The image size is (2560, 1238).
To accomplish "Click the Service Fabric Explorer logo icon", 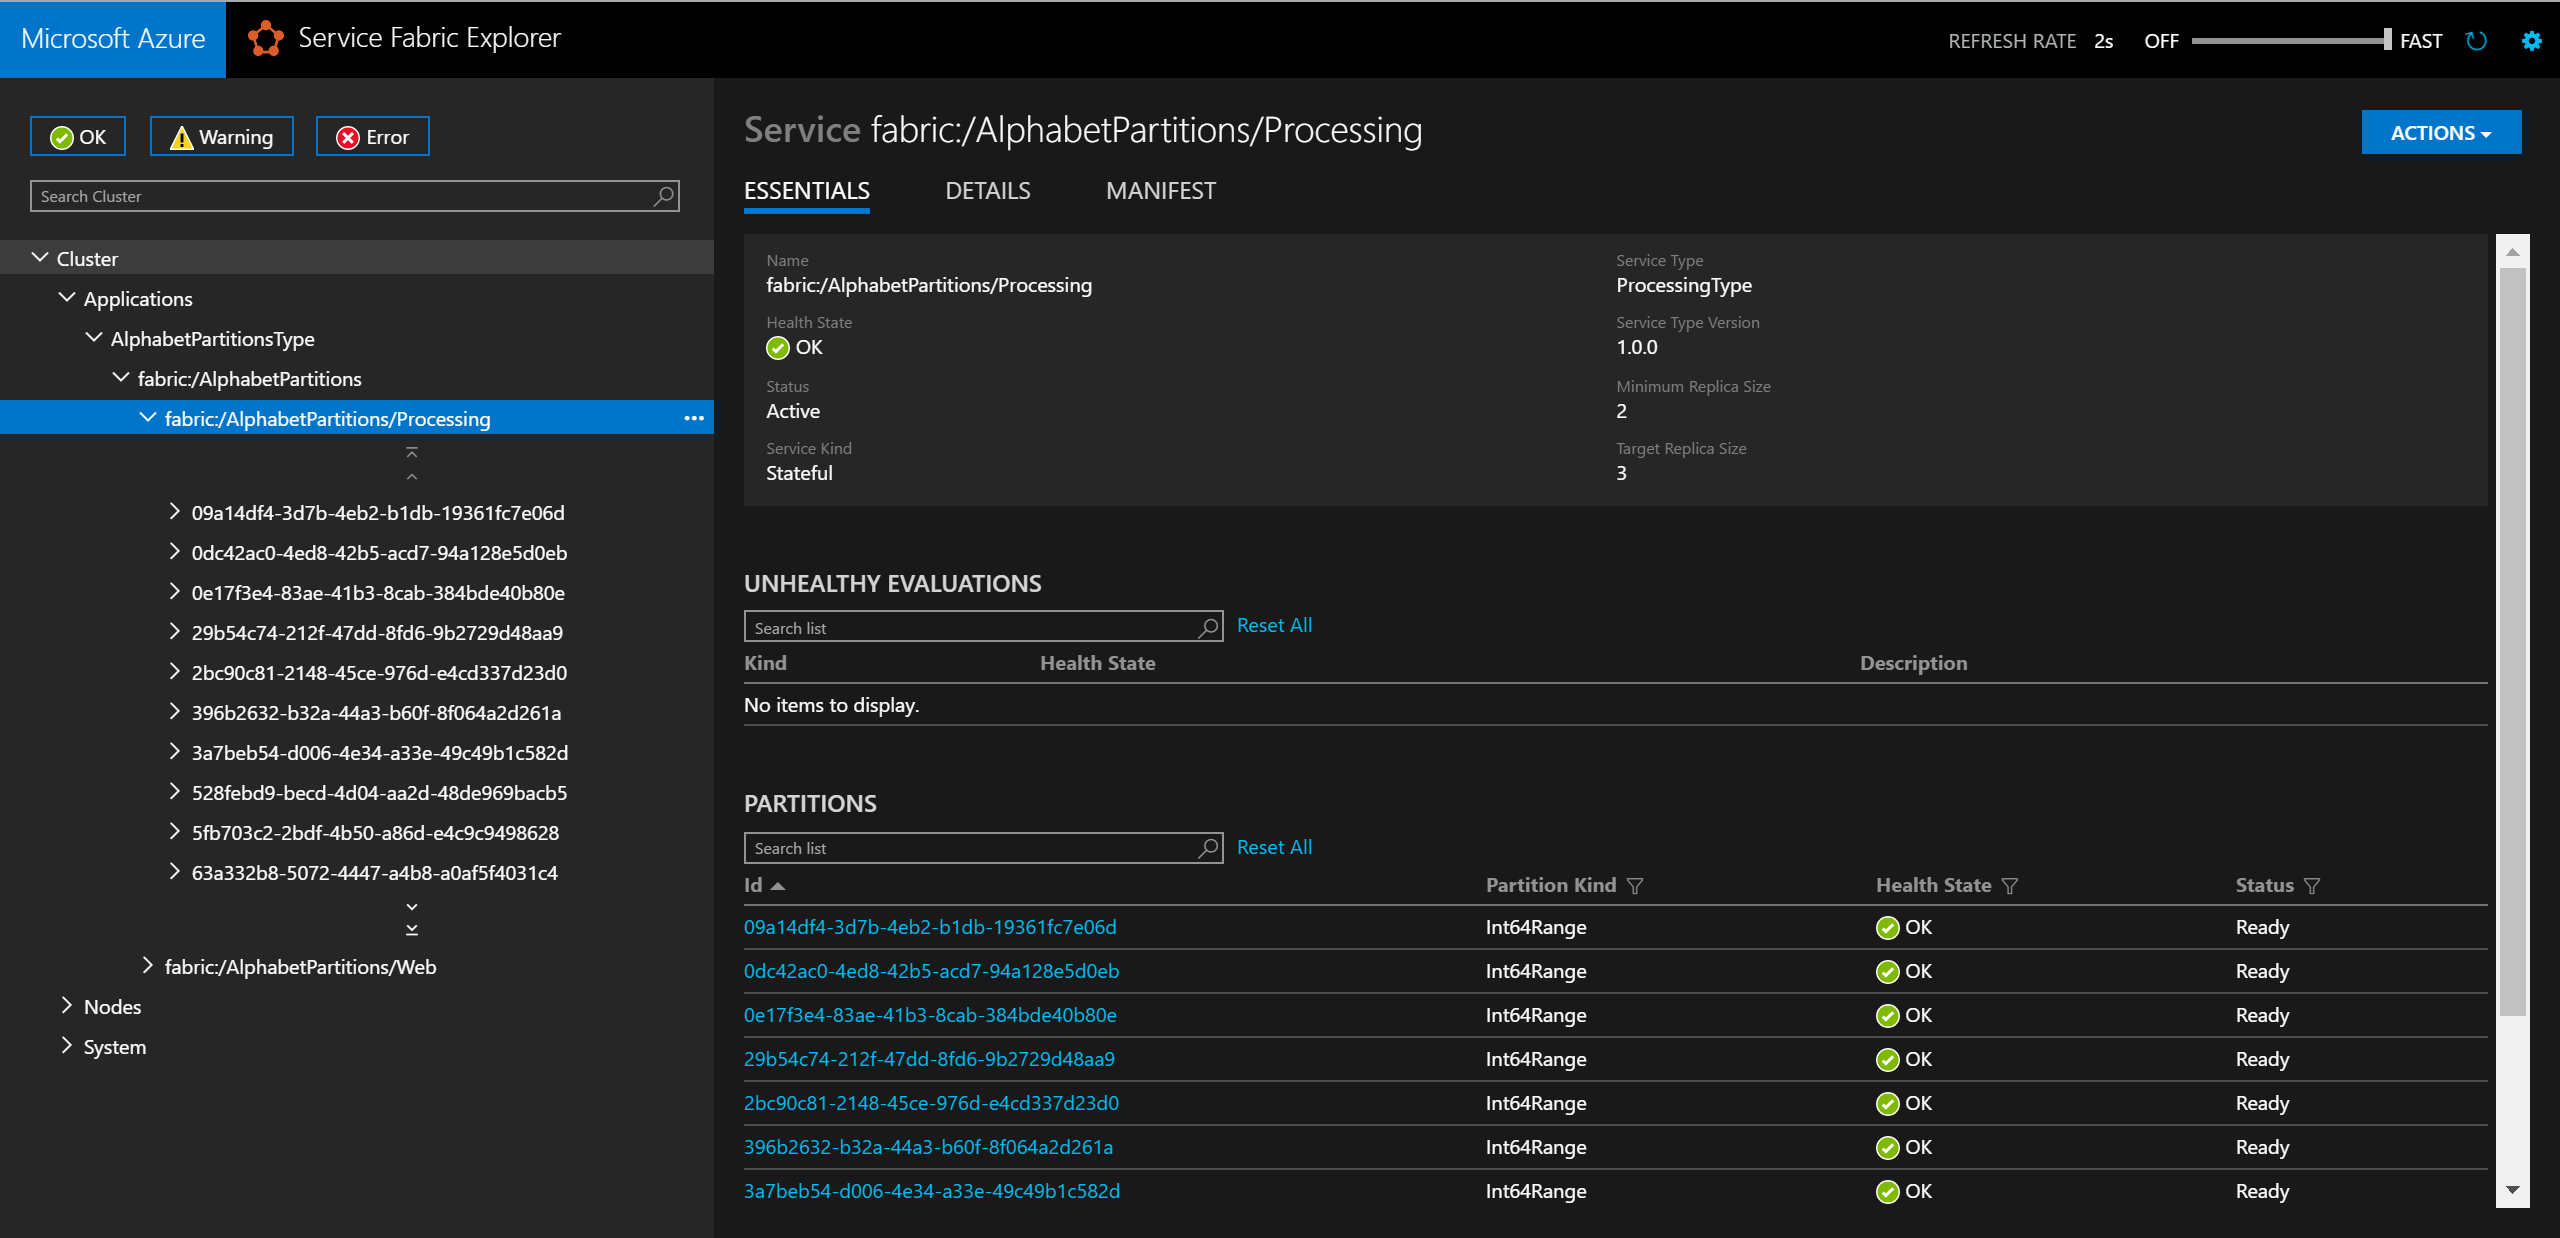I will [x=264, y=39].
